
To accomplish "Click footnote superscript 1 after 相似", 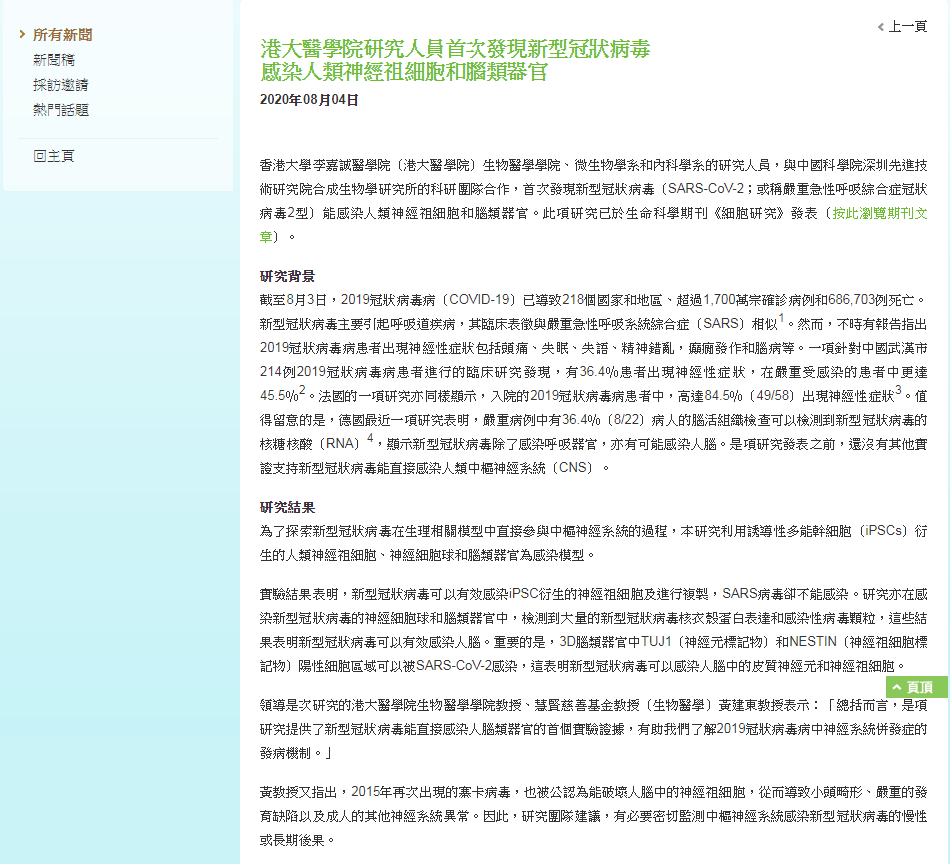I will click(782, 318).
